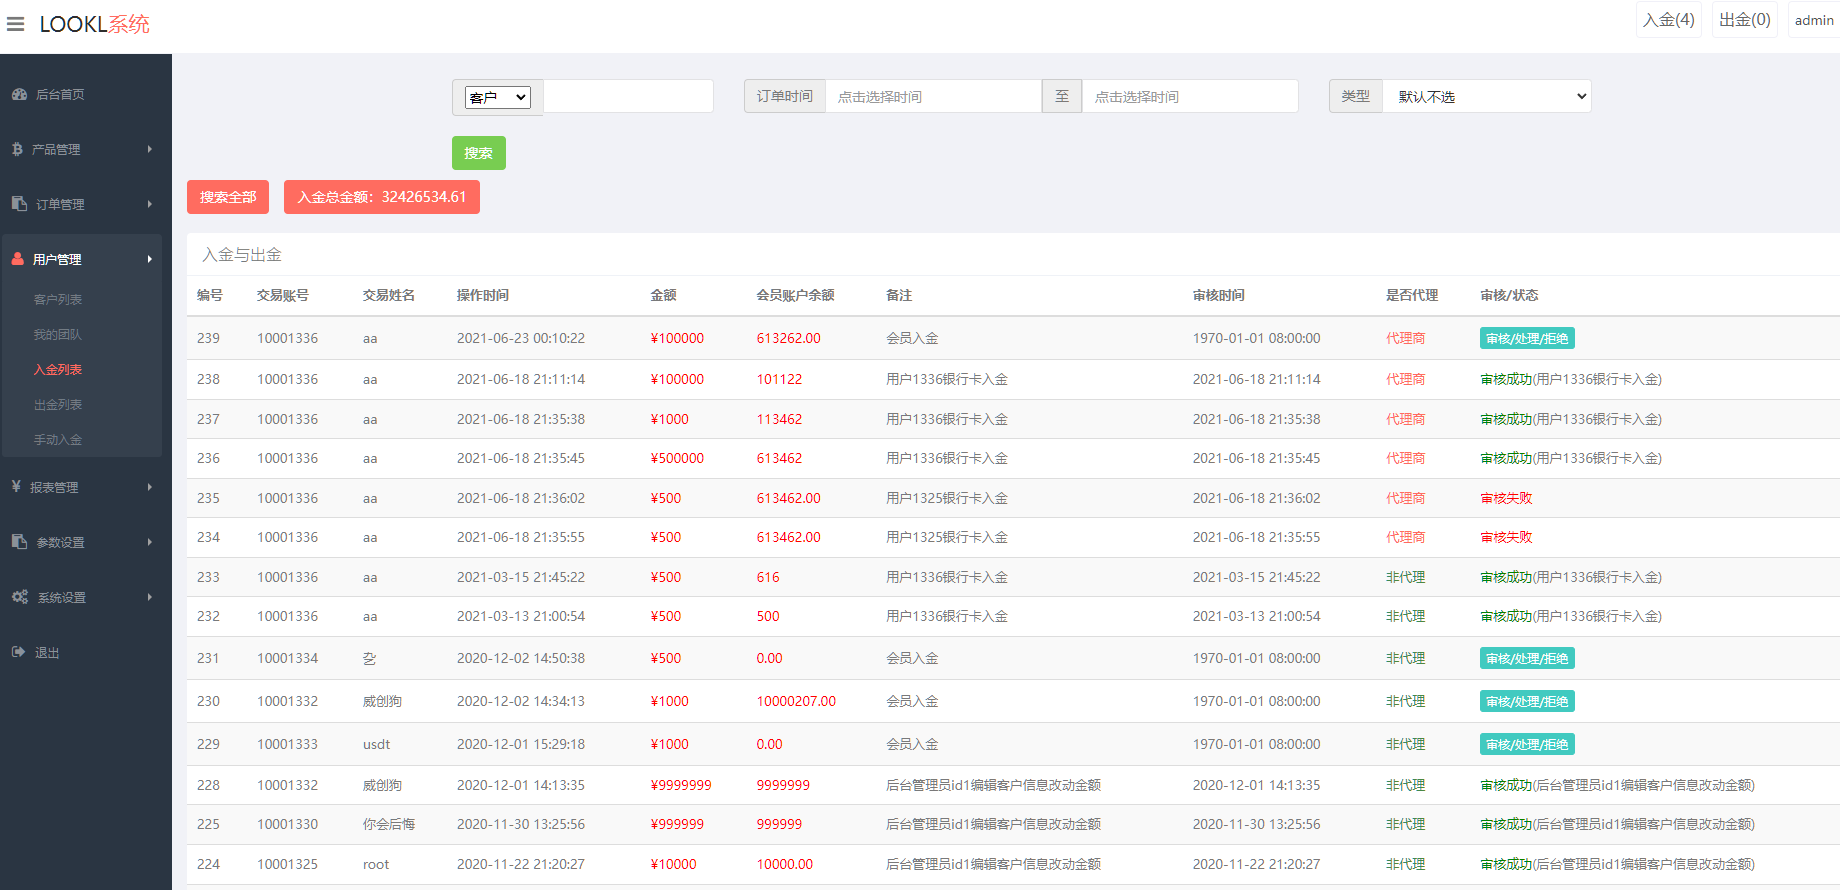This screenshot has width=1840, height=890.
Task: Open the 客户 search type dropdown
Action: (497, 97)
